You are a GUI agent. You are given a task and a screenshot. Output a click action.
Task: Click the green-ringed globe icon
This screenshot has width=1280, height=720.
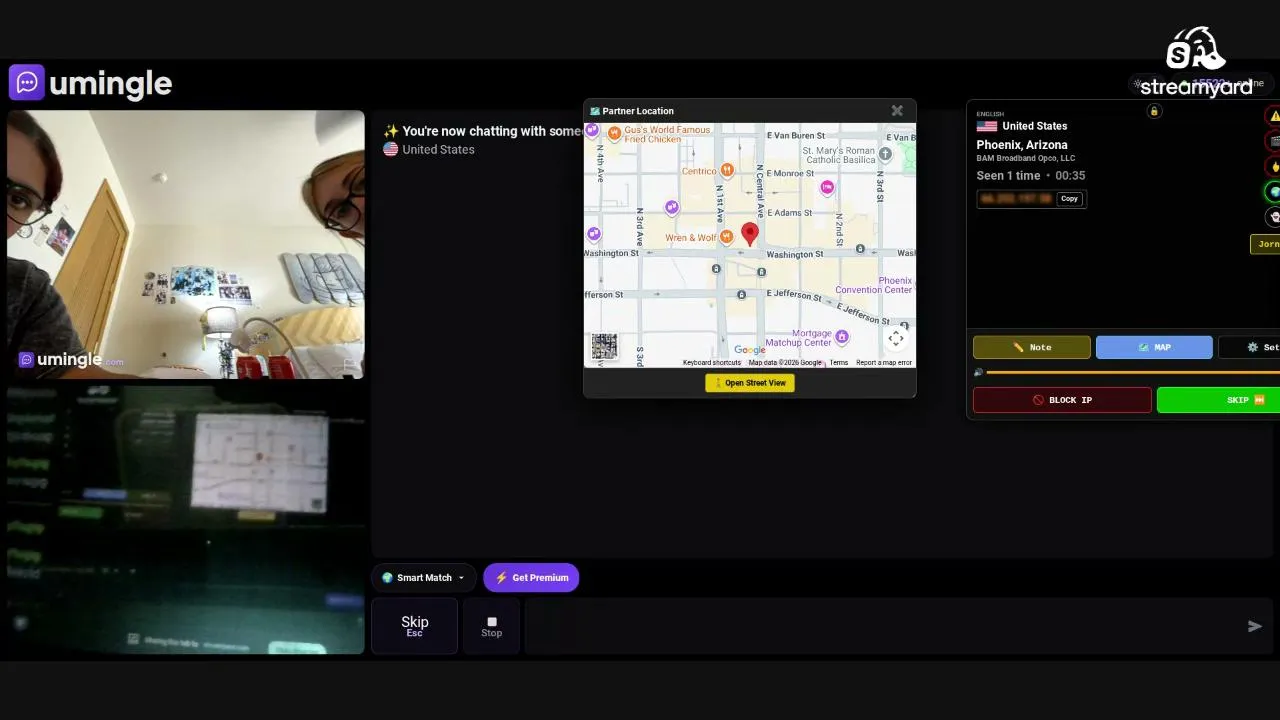[1274, 192]
